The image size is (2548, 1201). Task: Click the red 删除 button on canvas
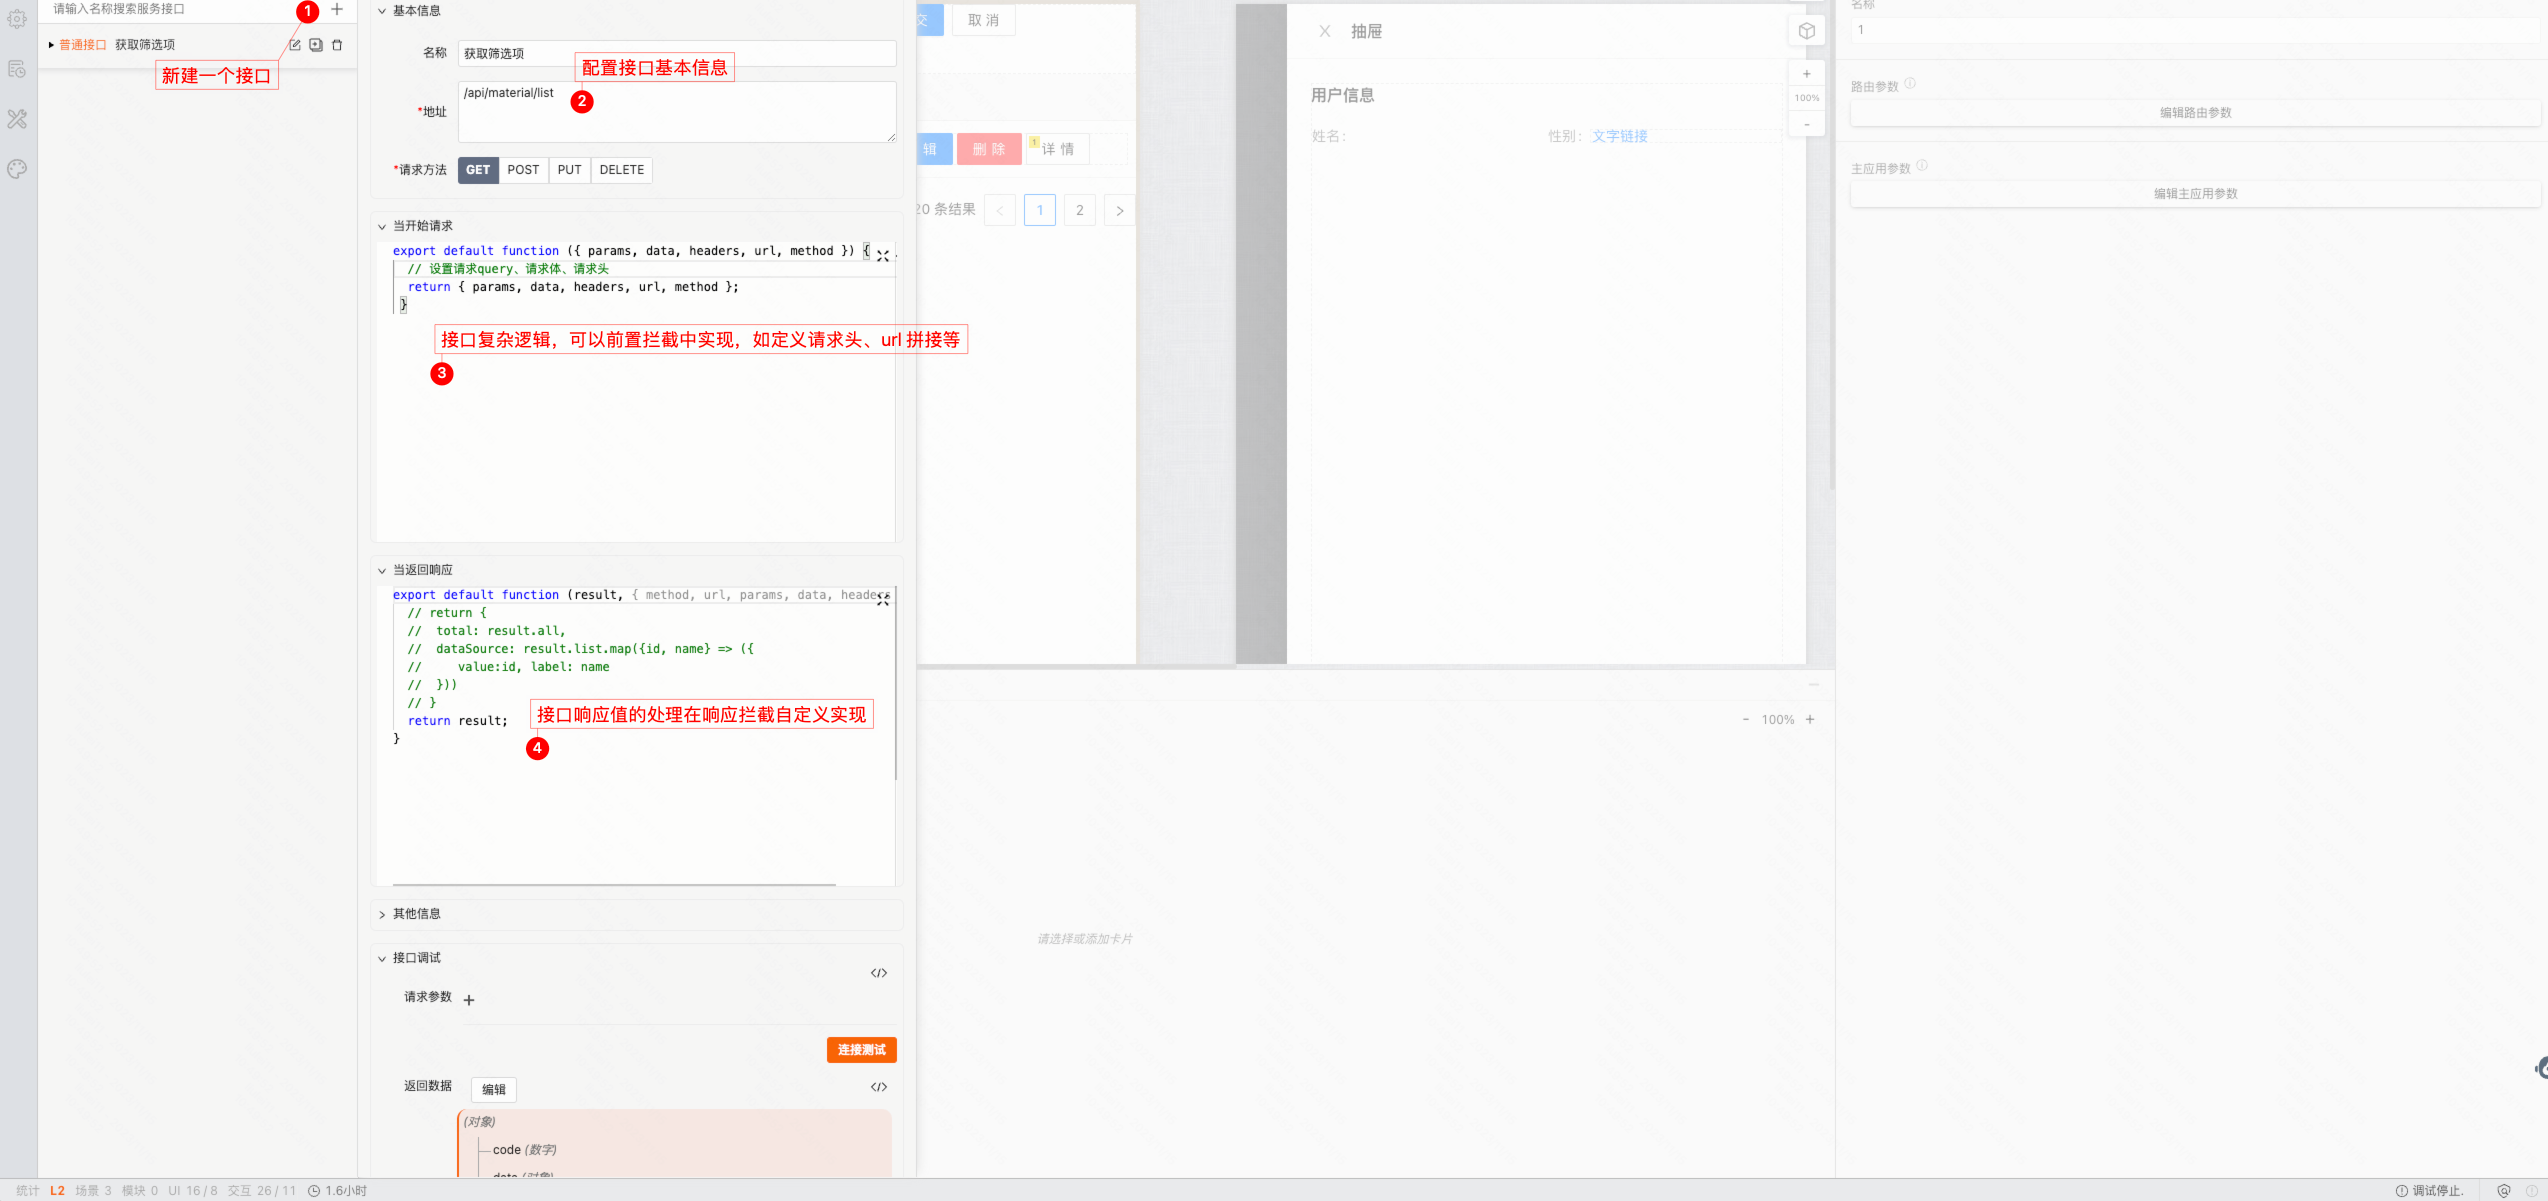(989, 149)
